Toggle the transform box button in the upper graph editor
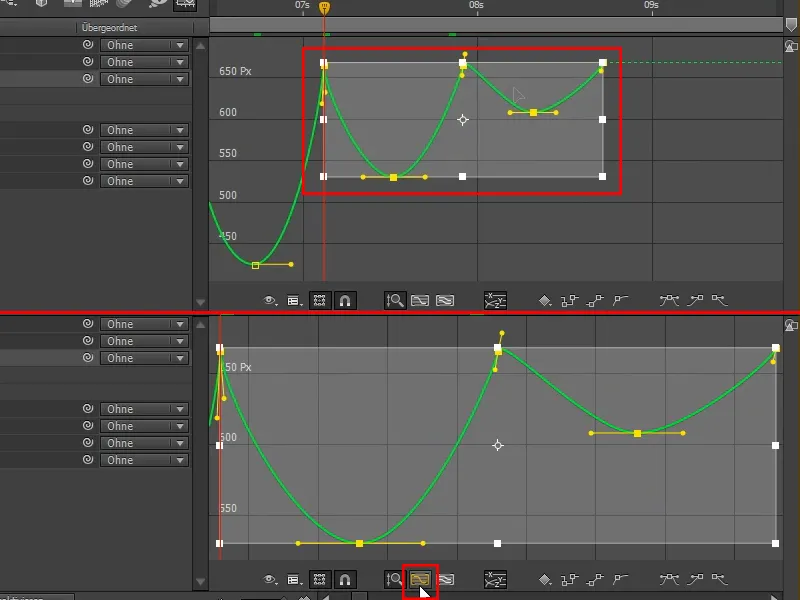 click(320, 301)
